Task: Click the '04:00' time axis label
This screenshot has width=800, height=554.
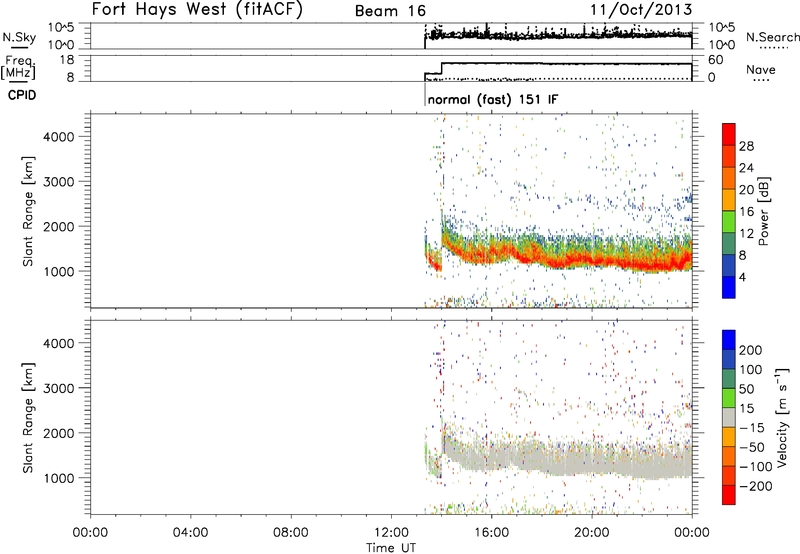Action: (x=190, y=533)
